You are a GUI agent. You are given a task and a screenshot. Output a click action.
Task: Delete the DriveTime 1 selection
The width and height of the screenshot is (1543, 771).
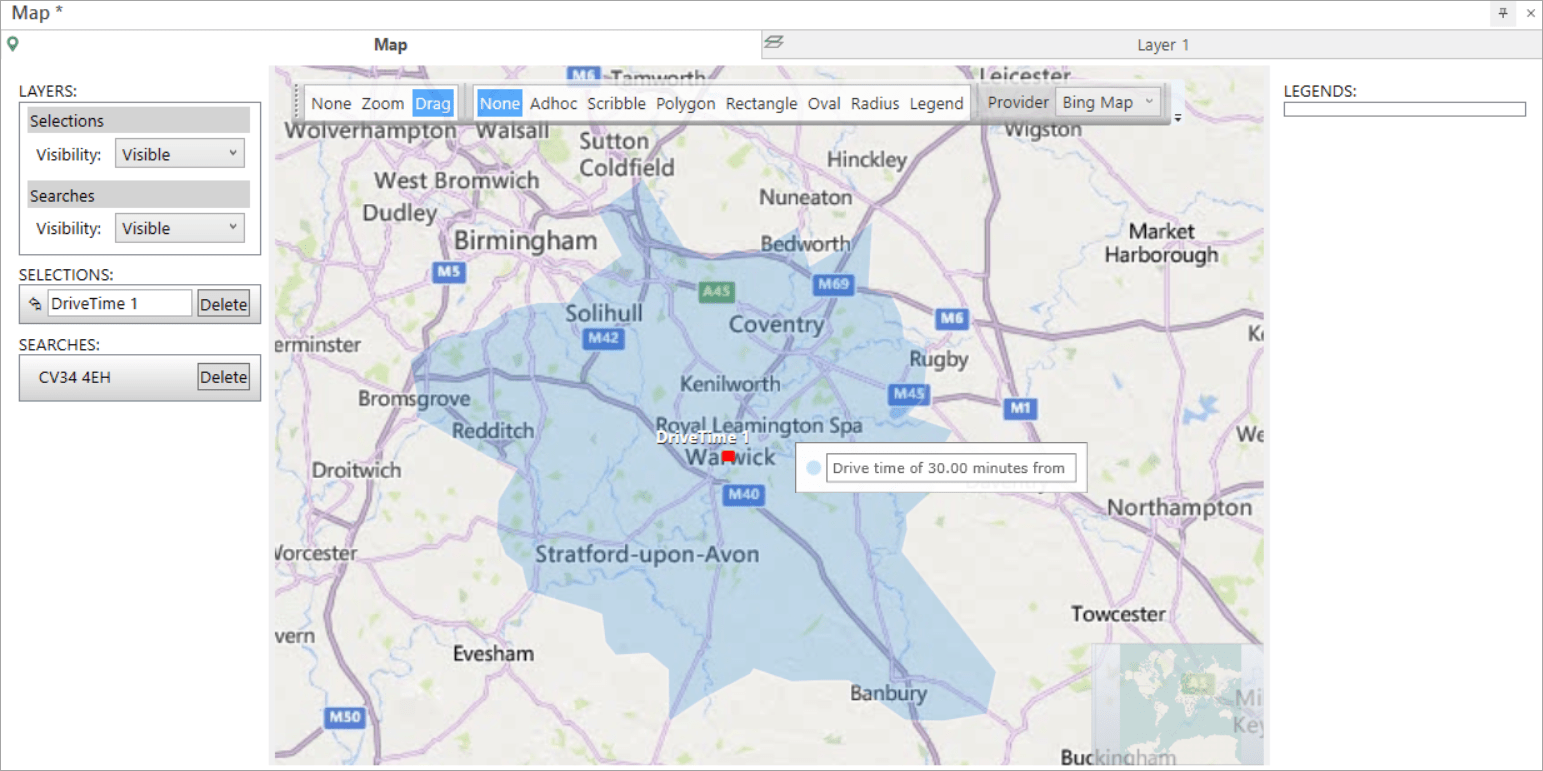(223, 304)
